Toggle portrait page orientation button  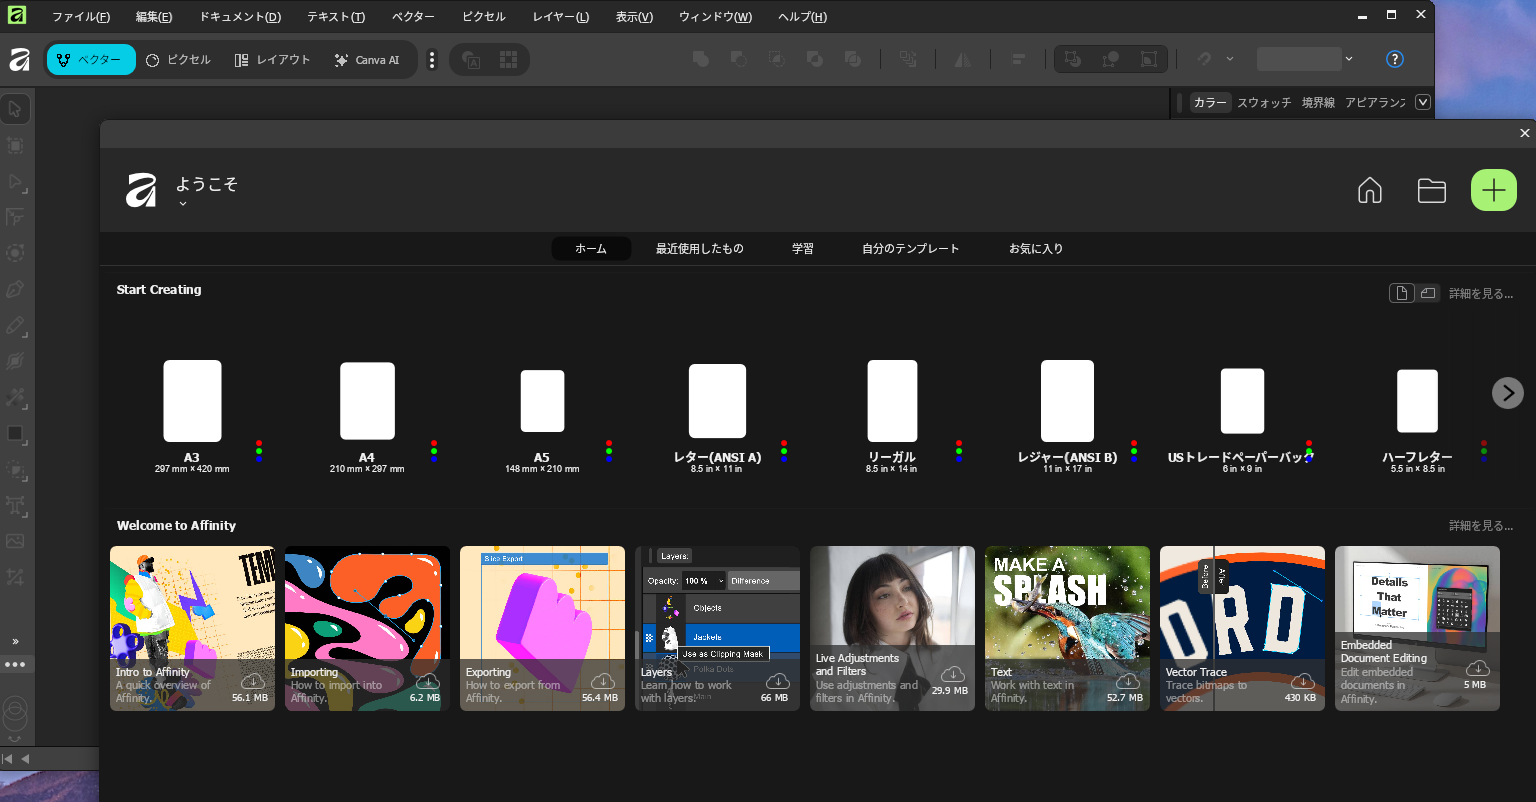(1402, 293)
